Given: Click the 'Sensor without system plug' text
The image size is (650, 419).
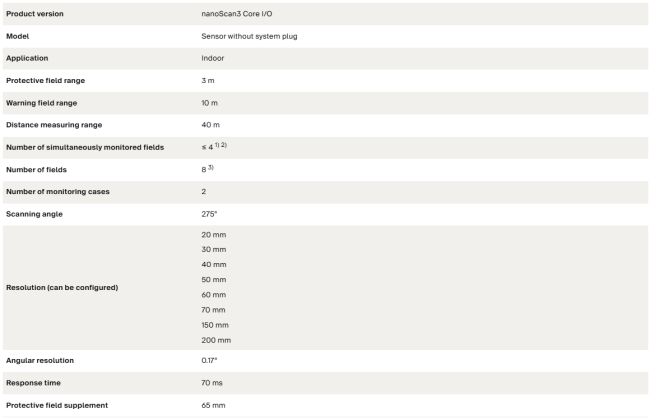Looking at the screenshot, I should [249, 36].
